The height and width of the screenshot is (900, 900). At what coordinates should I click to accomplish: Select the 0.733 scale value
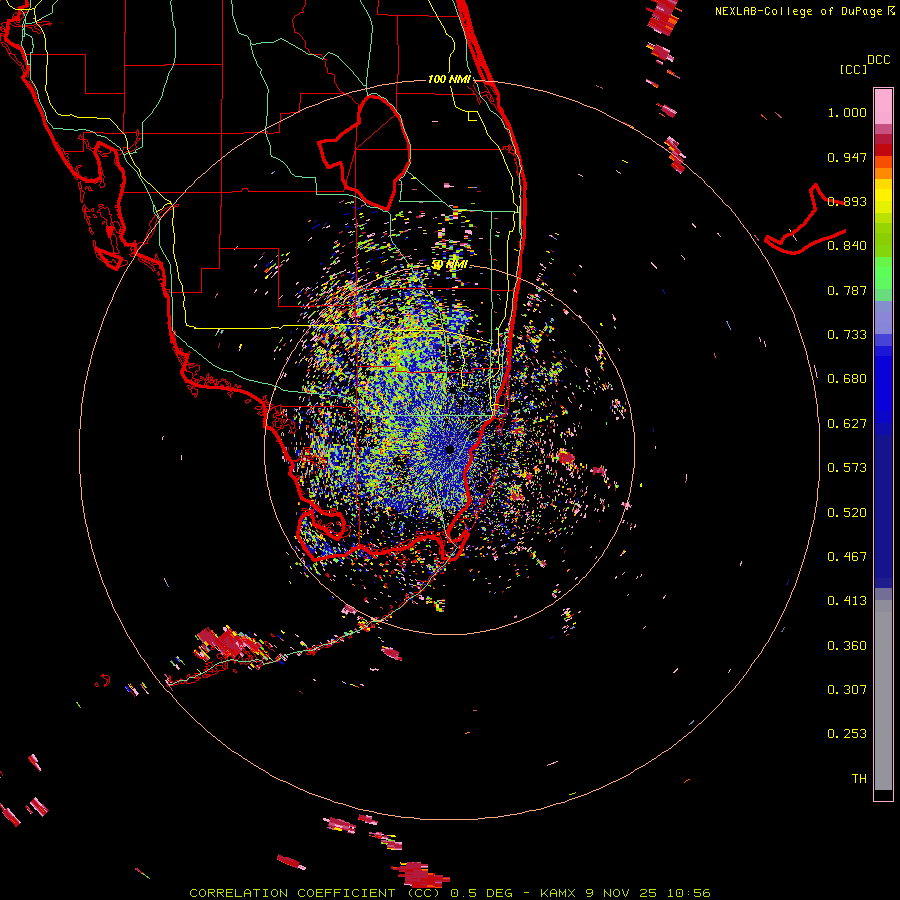(x=847, y=335)
